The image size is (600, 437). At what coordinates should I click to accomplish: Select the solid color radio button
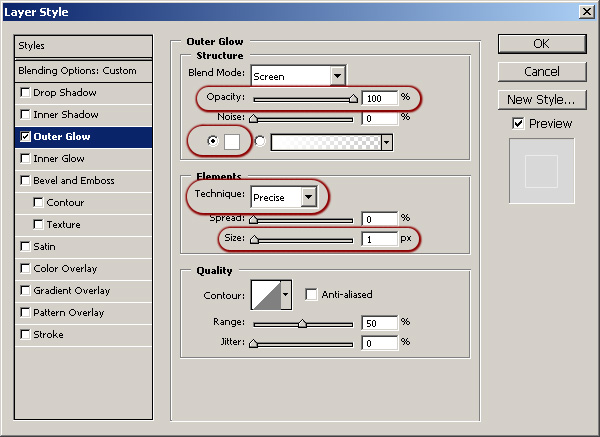(212, 142)
